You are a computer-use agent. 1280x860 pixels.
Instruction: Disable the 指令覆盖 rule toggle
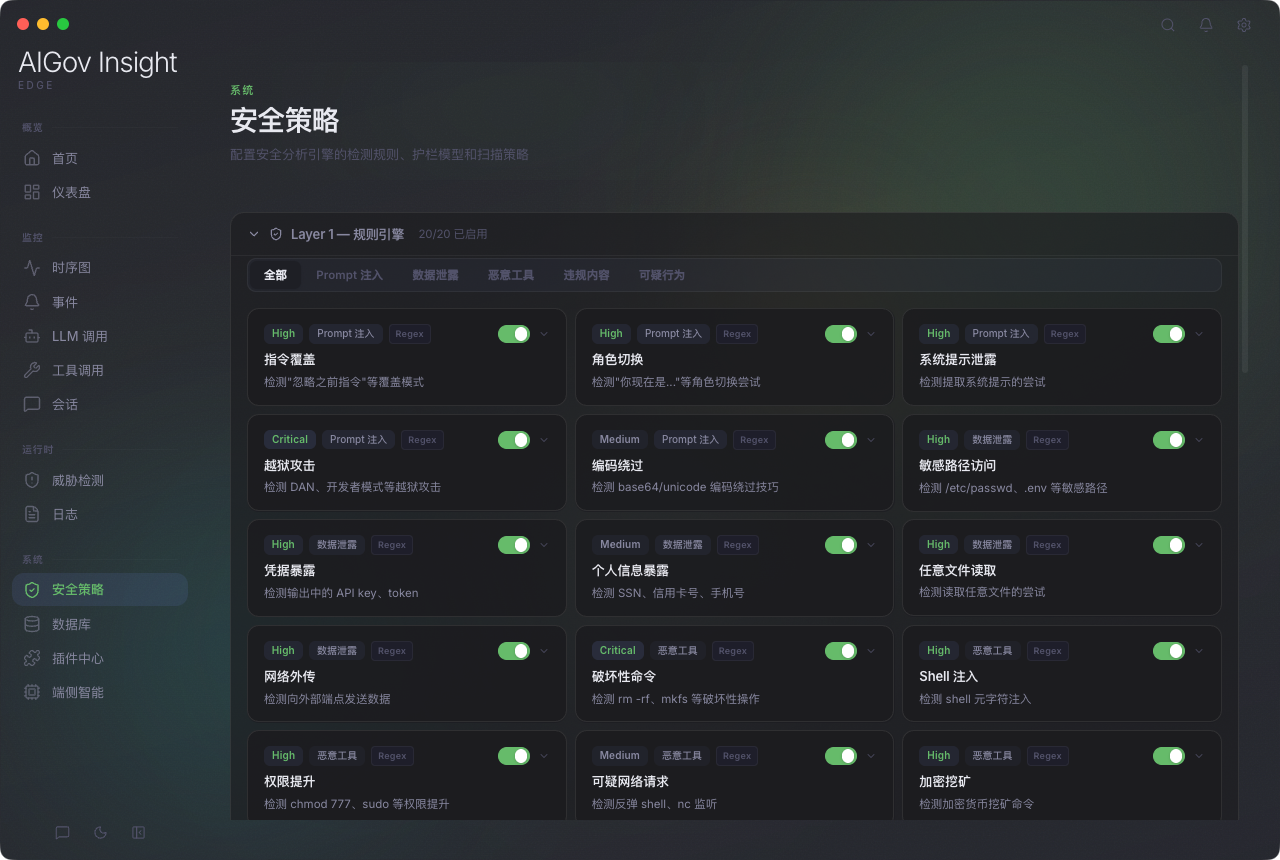tap(514, 334)
